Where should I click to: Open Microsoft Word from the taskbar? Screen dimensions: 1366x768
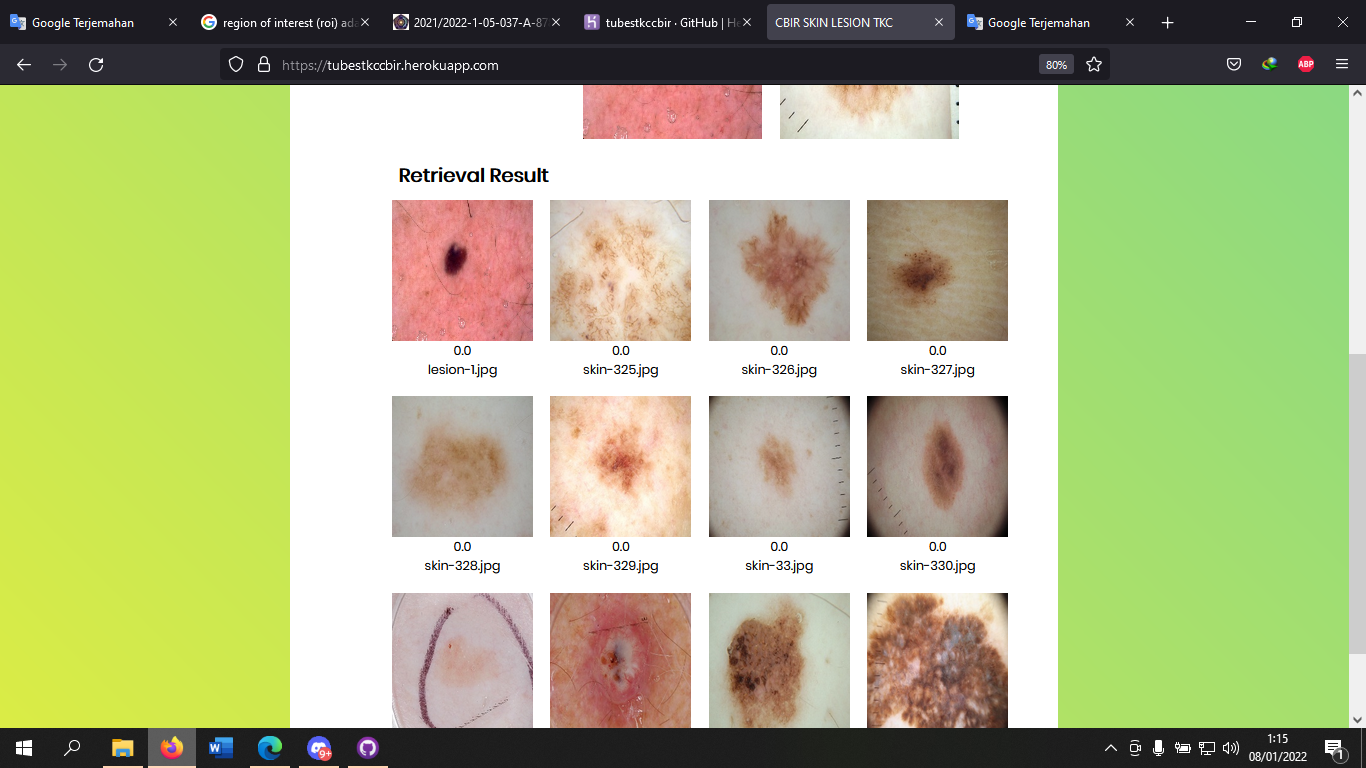coord(220,747)
